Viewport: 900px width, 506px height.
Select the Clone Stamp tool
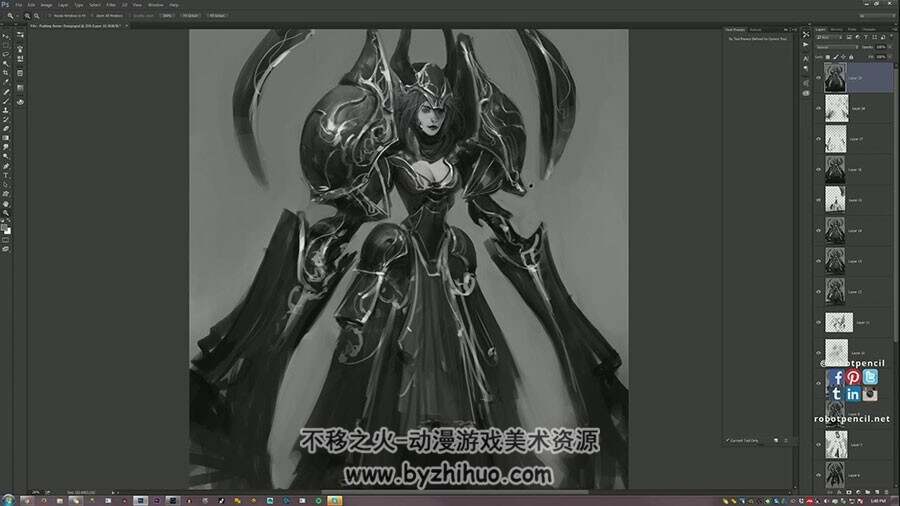pyautogui.click(x=6, y=110)
